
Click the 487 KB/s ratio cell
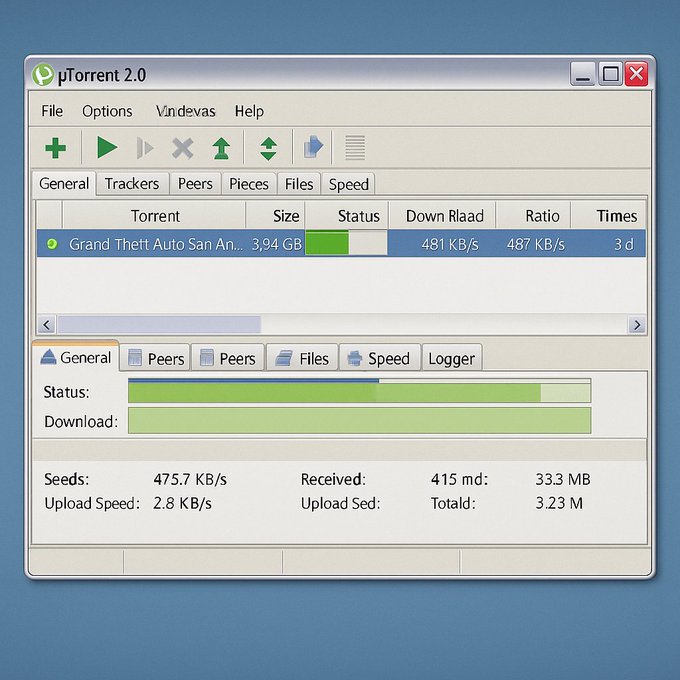point(536,245)
